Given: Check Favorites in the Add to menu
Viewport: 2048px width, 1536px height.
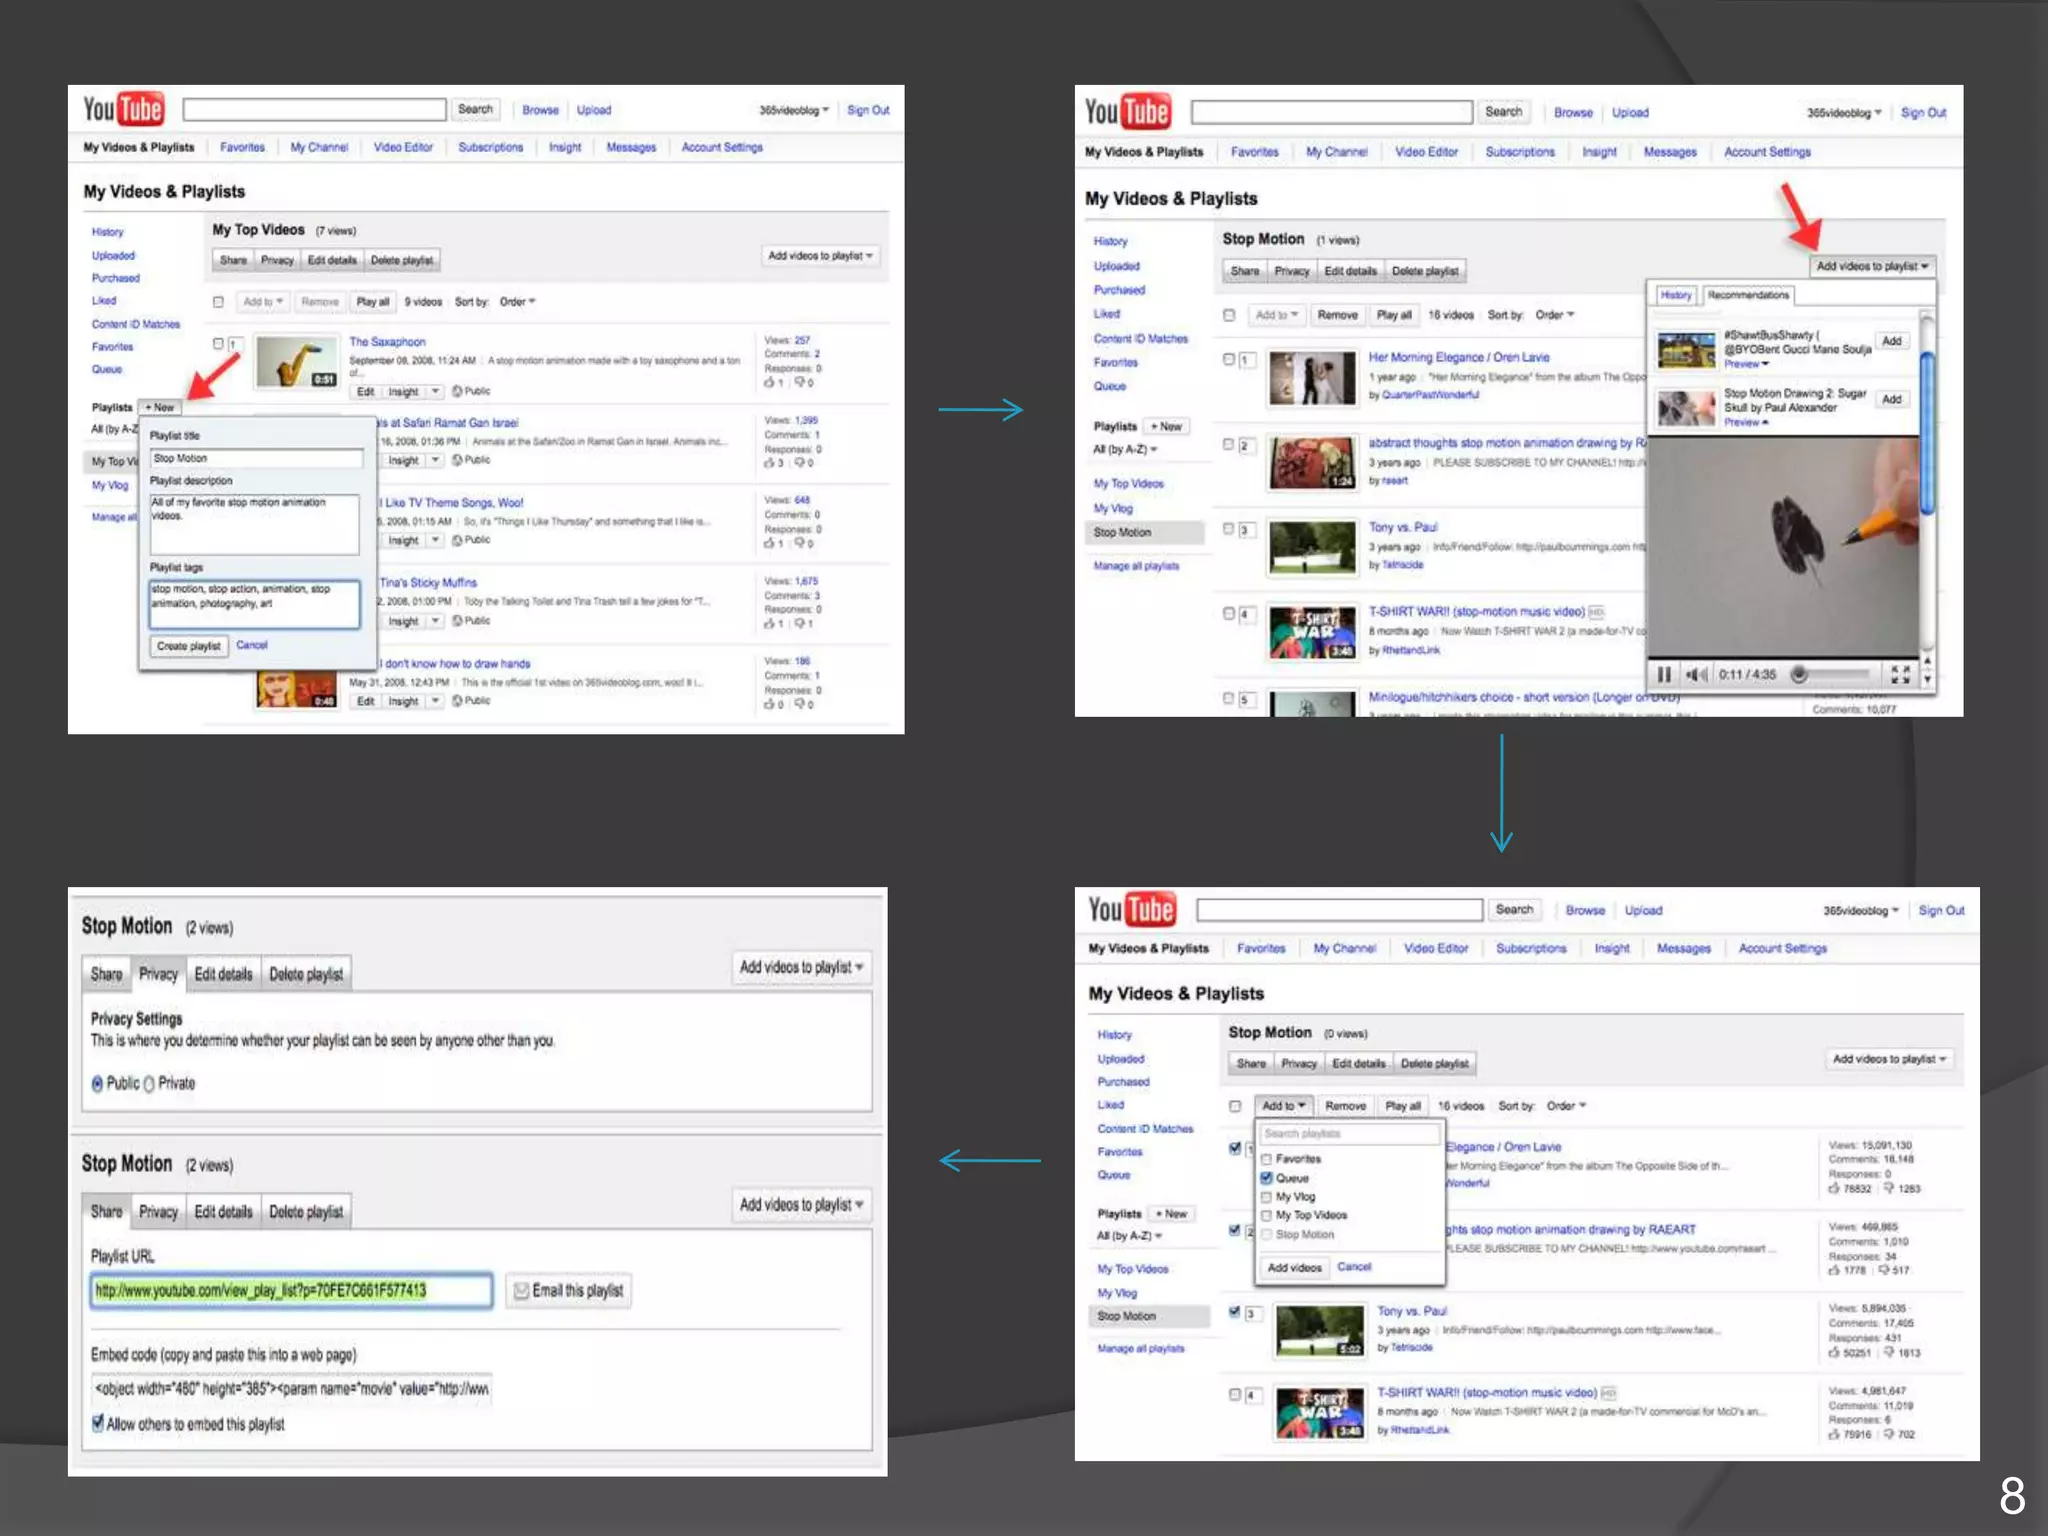Looking at the screenshot, I should 1267,1159.
